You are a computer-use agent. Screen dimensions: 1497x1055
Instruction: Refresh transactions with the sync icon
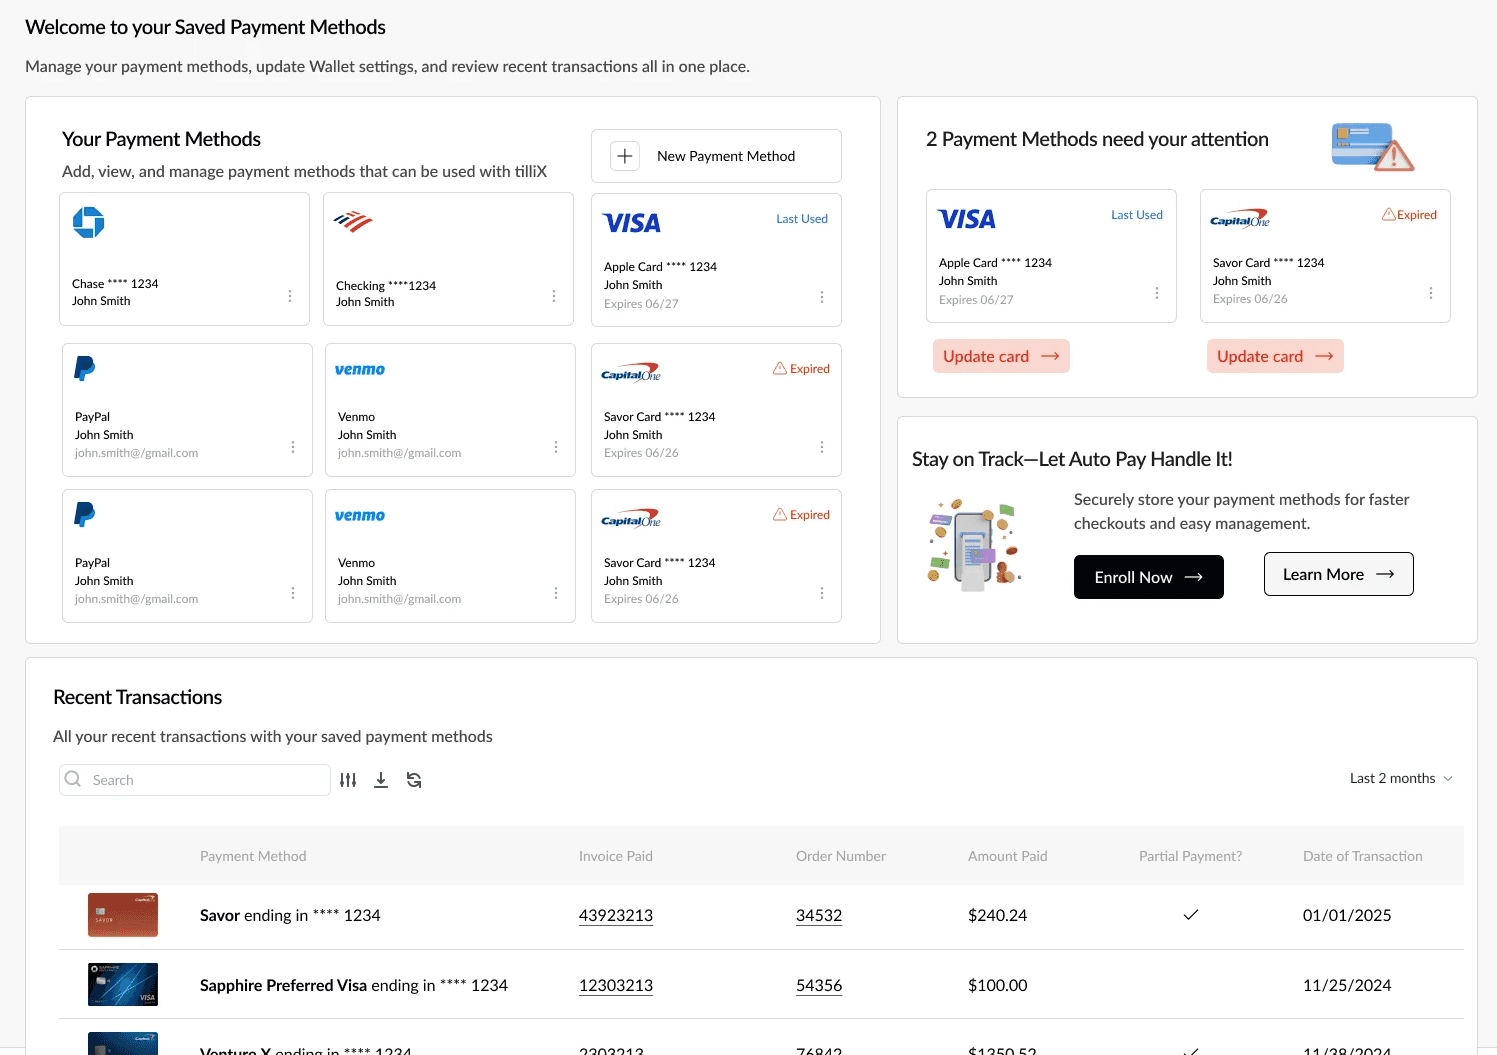[x=414, y=780]
